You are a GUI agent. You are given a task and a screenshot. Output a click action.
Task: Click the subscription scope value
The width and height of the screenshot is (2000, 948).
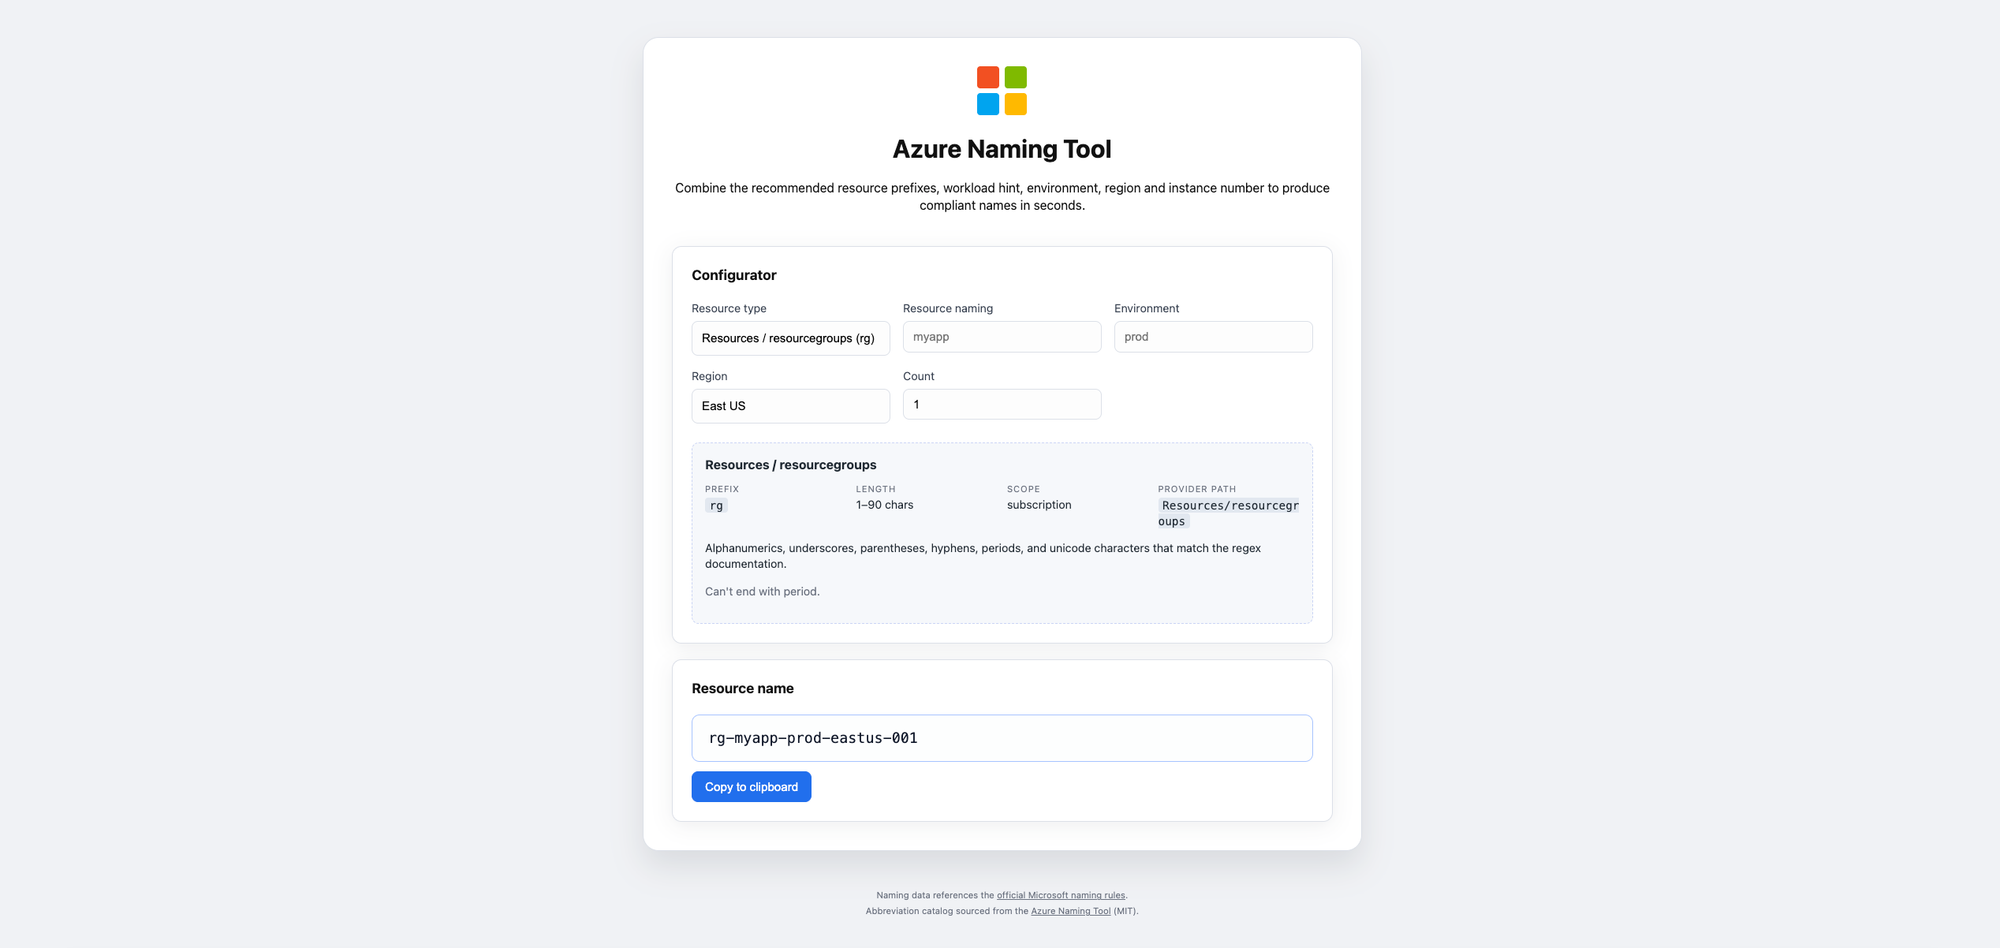(x=1038, y=505)
